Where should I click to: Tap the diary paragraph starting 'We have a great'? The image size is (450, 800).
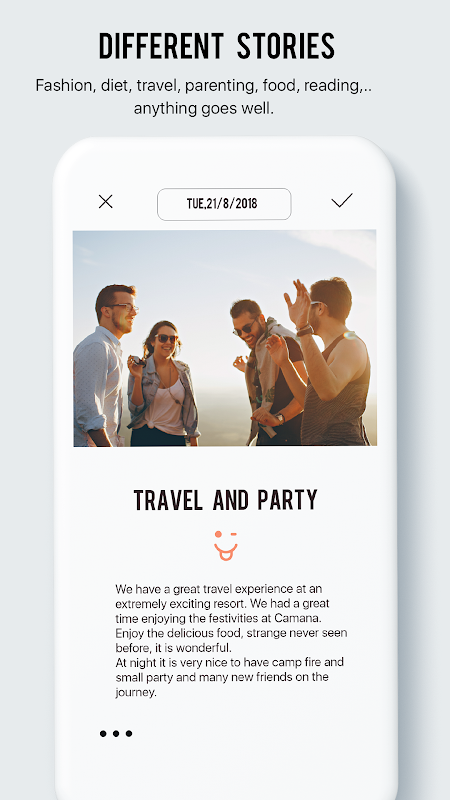tap(231, 618)
